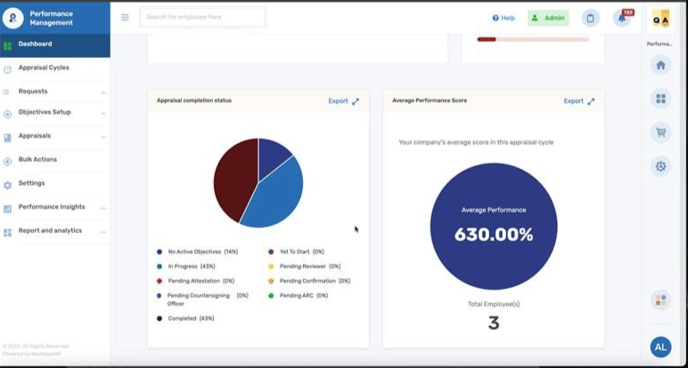
Task: Toggle Completed legend swatch
Action: tap(159, 318)
